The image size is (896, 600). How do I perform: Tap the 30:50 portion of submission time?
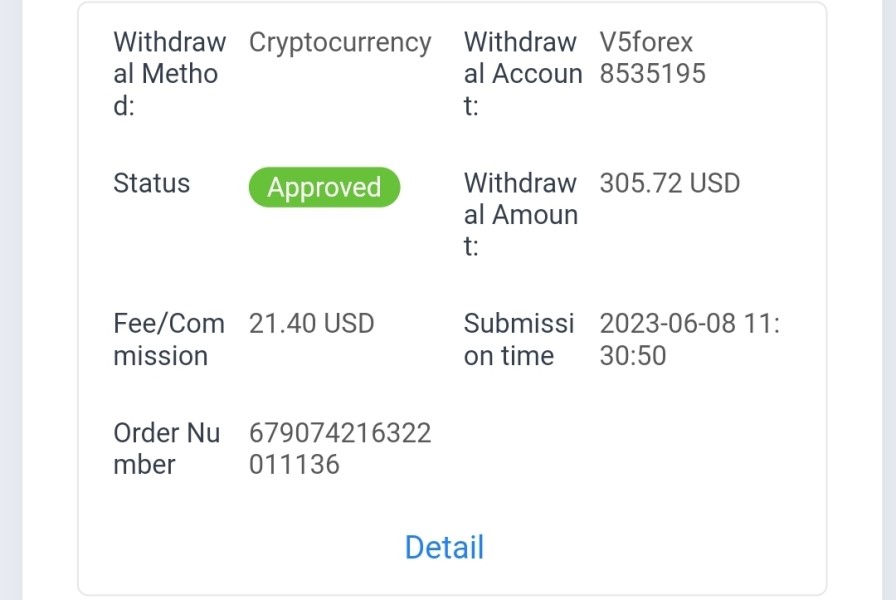(x=633, y=356)
